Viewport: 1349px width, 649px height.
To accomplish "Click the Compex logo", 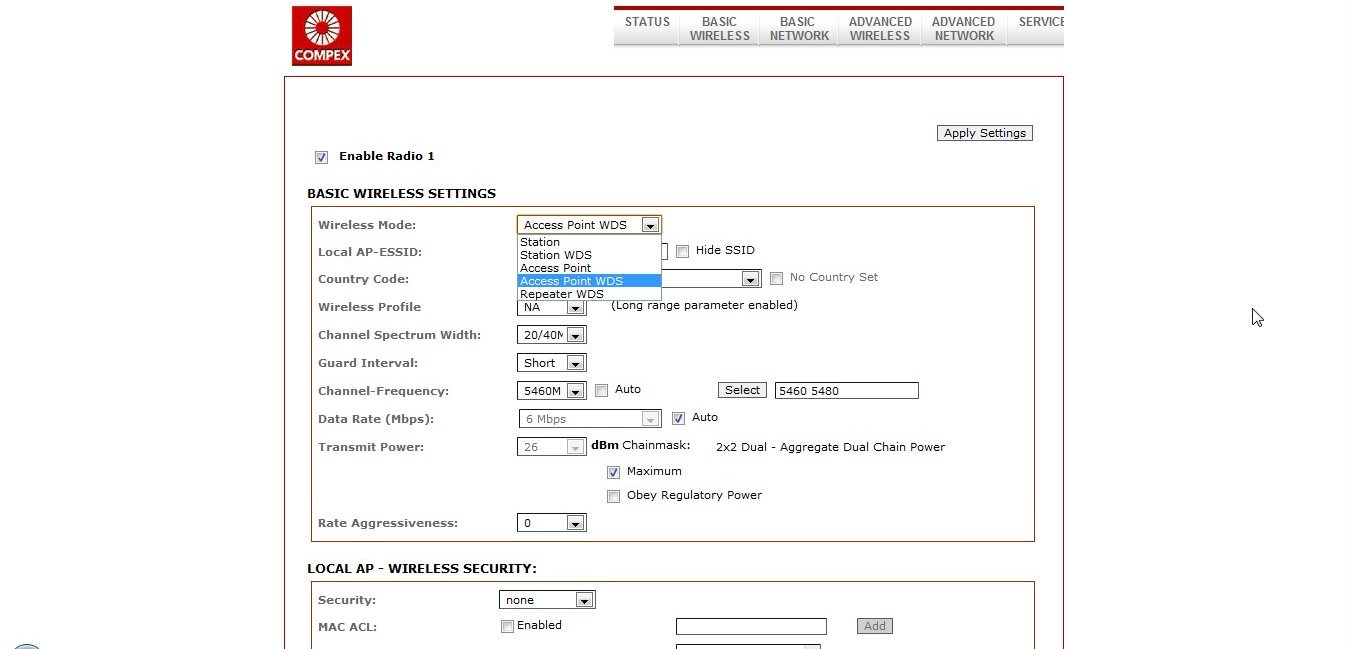I will pyautogui.click(x=322, y=36).
